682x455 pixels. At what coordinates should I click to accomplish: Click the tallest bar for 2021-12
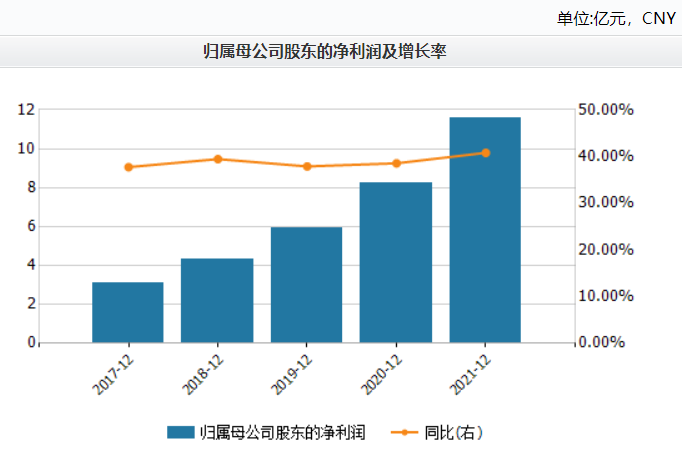[485, 230]
